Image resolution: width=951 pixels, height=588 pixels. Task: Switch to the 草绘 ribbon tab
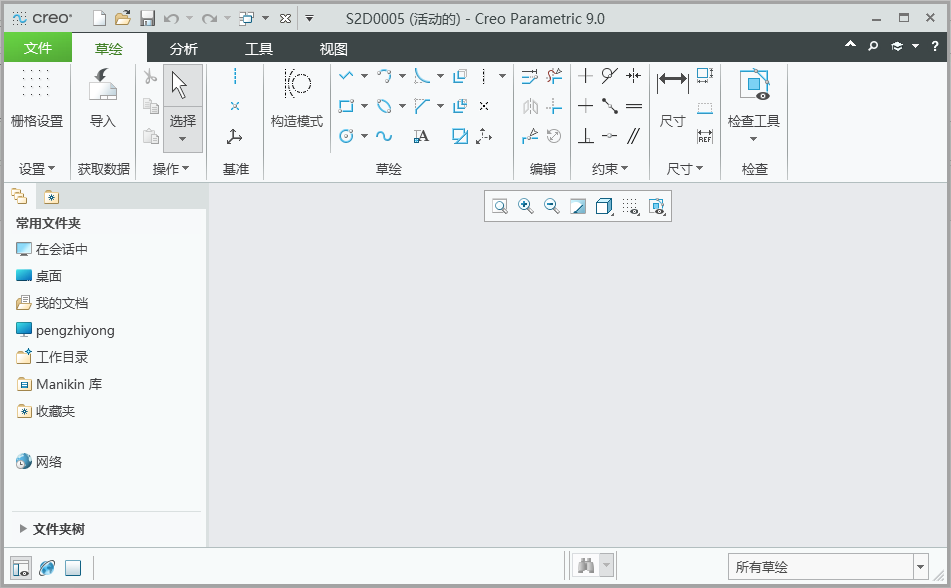(109, 49)
